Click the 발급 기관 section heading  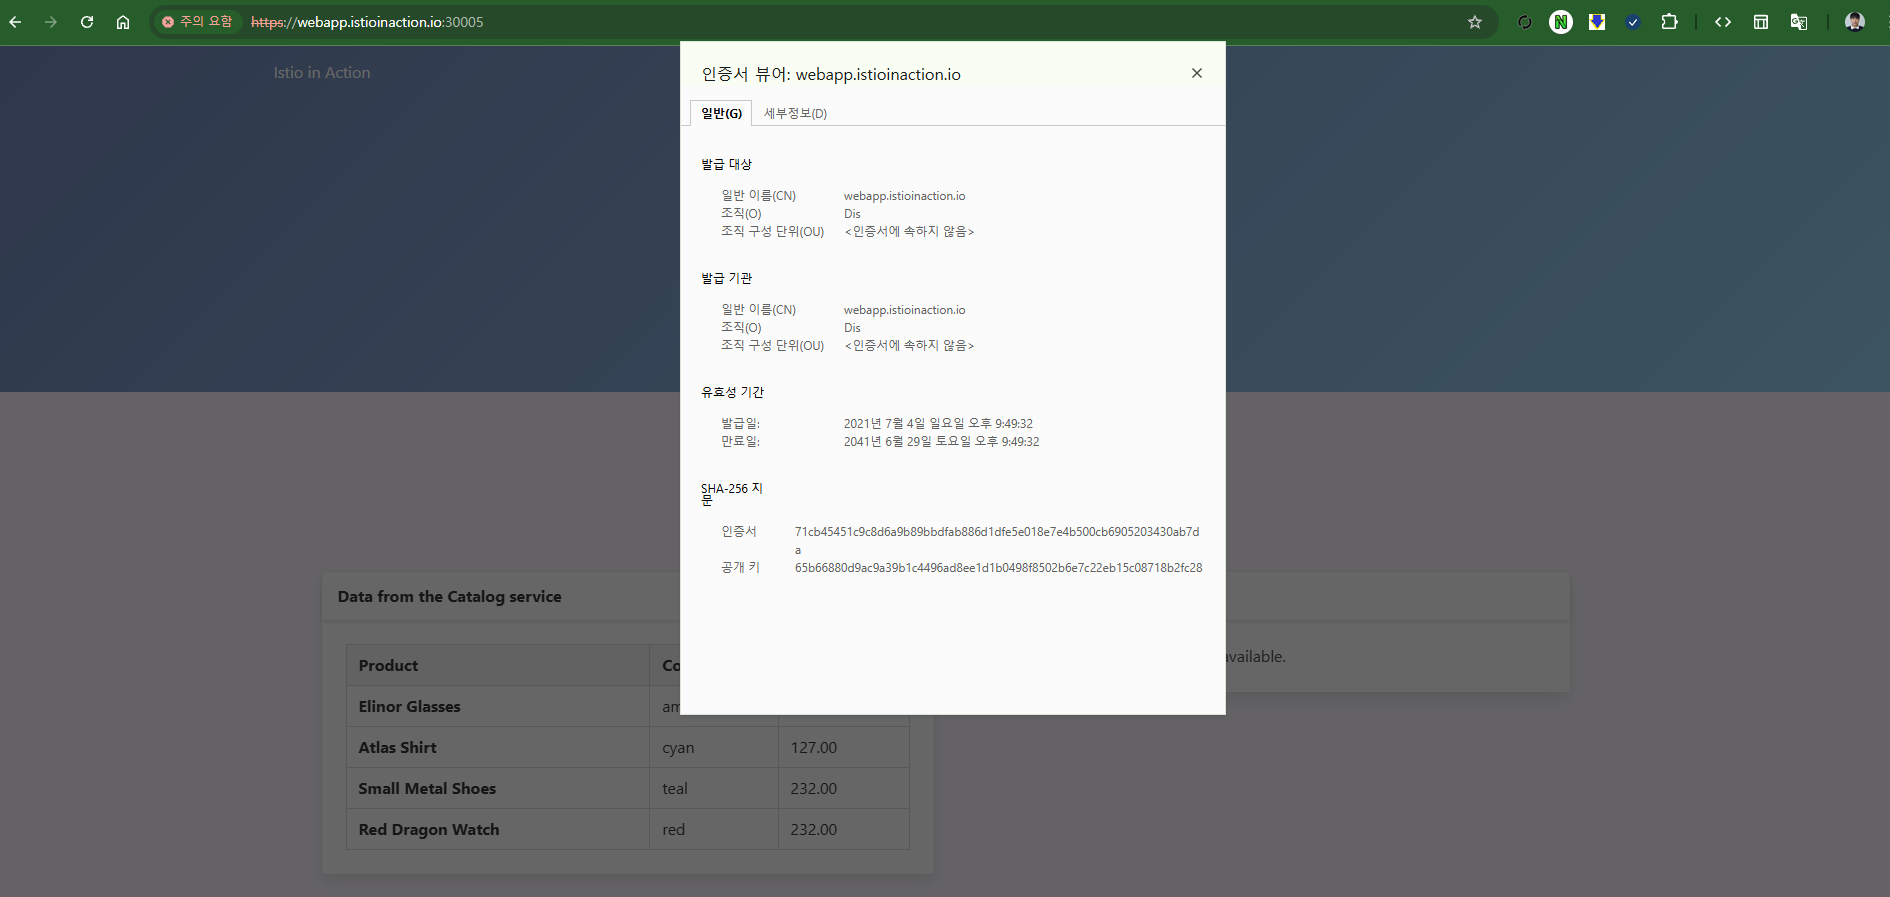[x=726, y=278]
